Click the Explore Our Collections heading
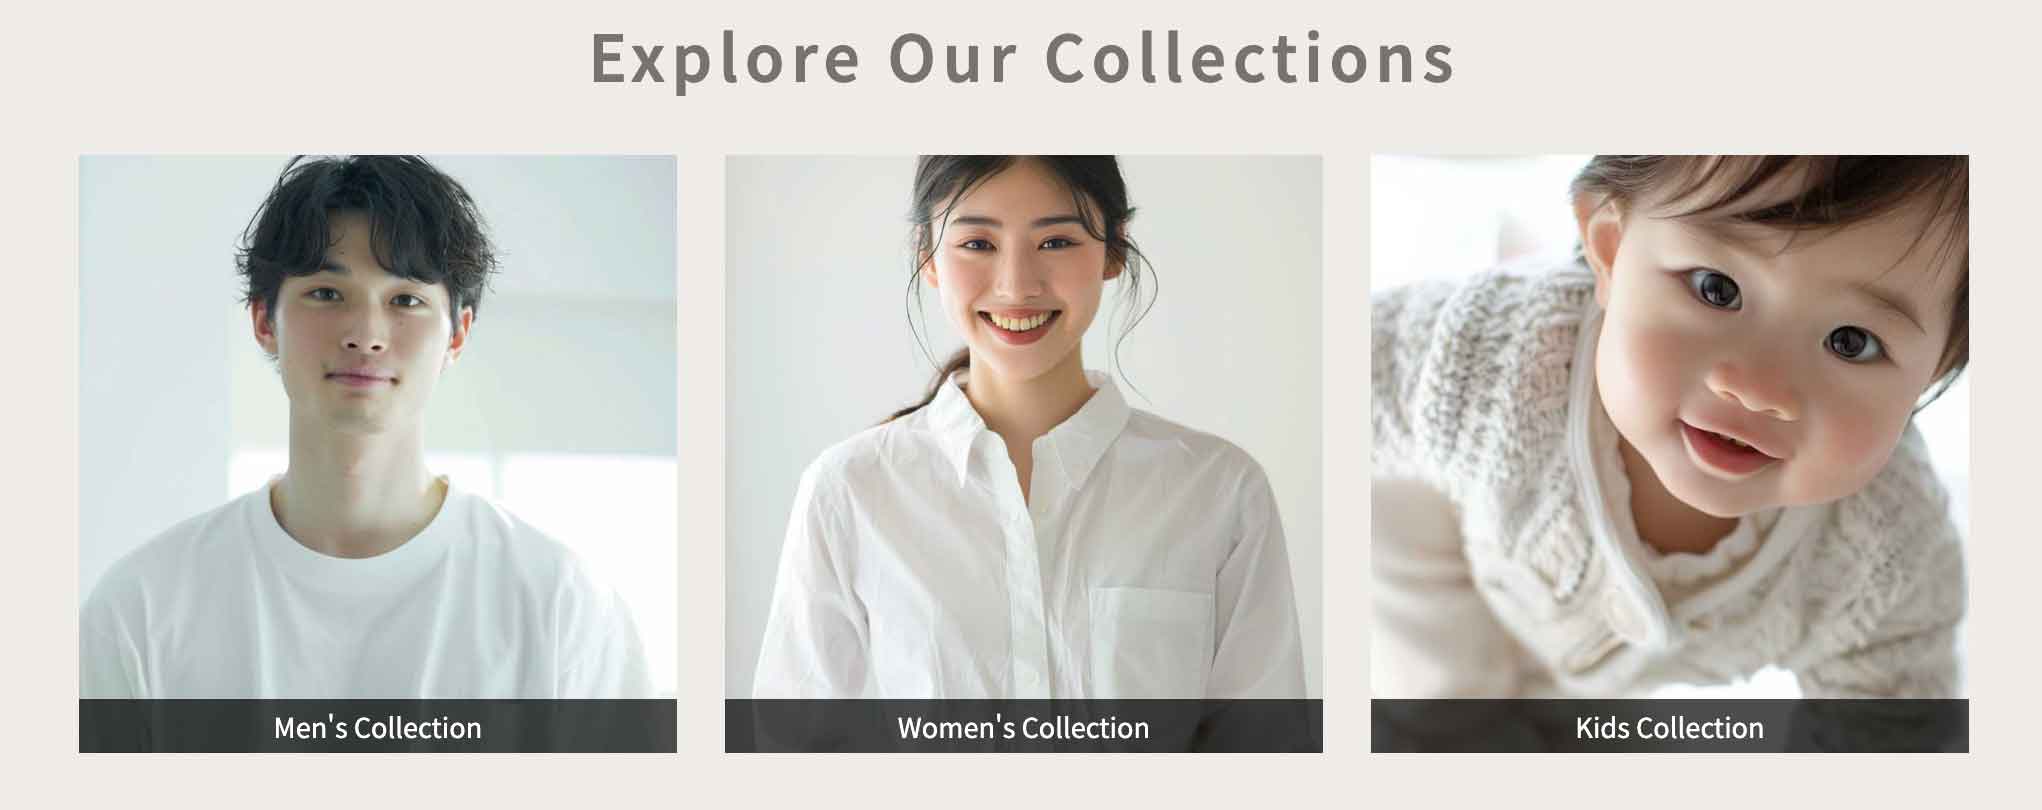Screen dimensions: 2042x810 tap(1022, 58)
